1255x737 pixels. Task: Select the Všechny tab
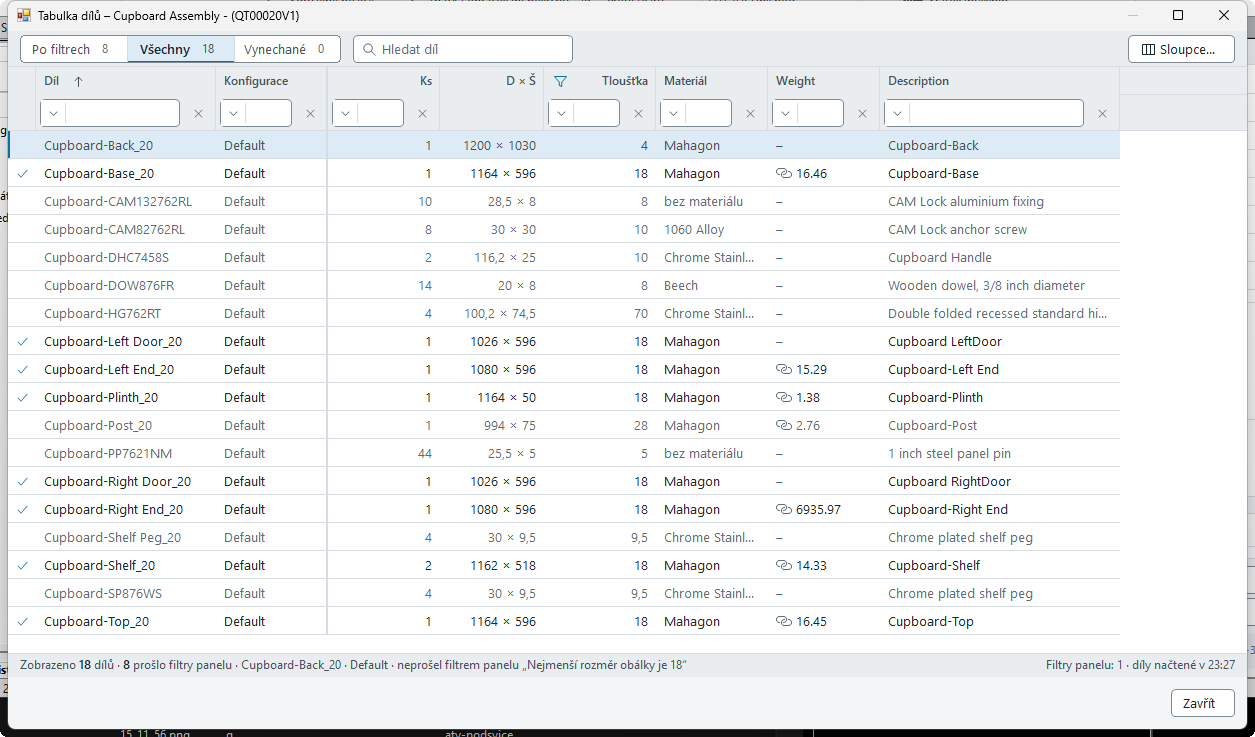pyautogui.click(x=181, y=49)
